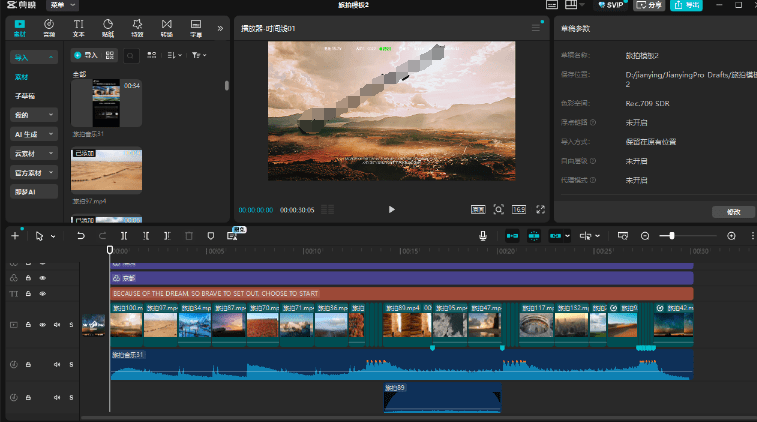
Task: Open the 菜单 dropdown in title bar
Action: point(58,5)
